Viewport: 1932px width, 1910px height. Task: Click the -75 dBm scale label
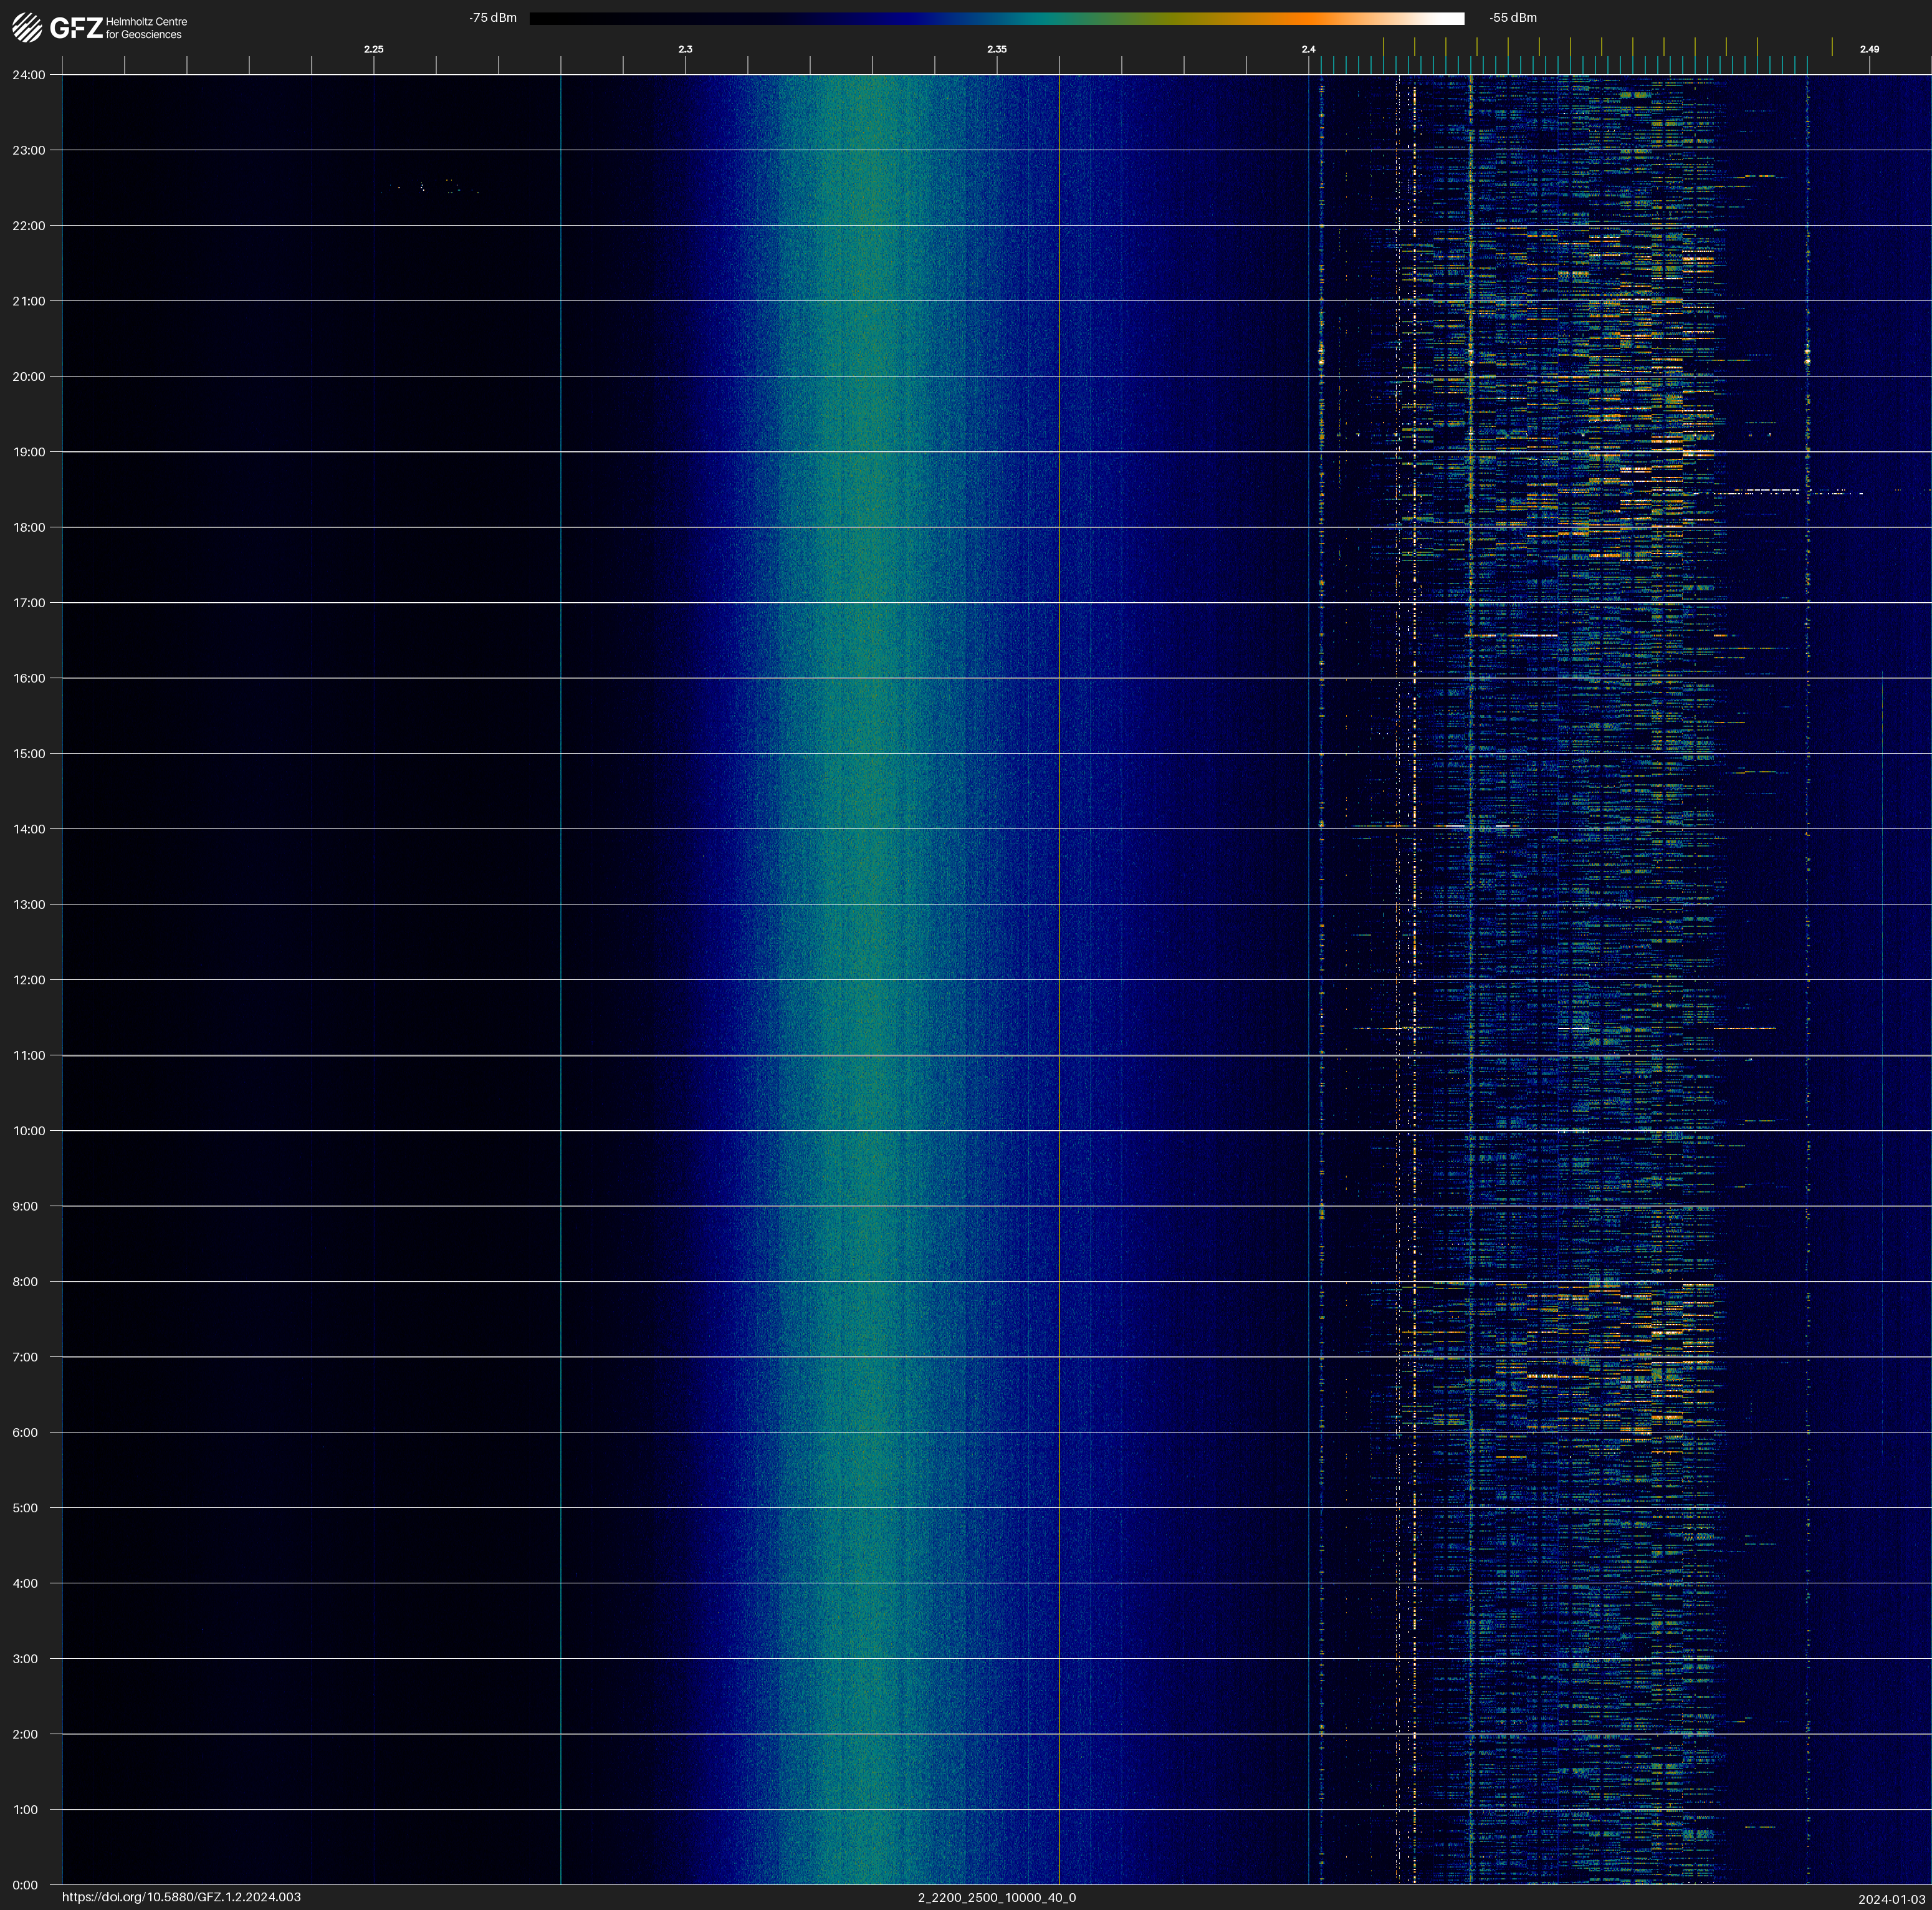(x=492, y=18)
